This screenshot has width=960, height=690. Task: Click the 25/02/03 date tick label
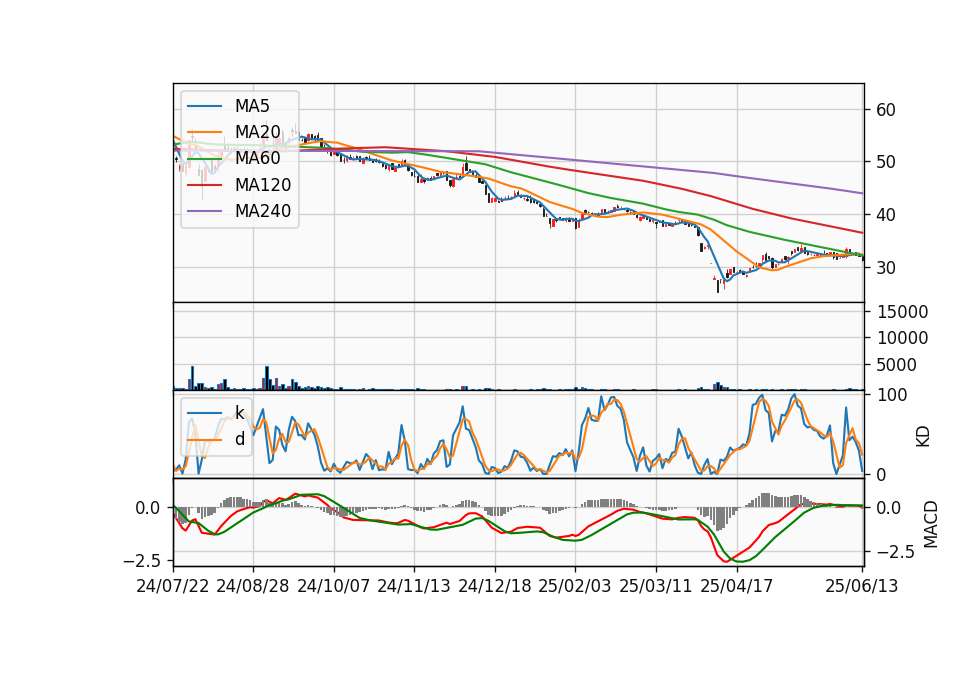(x=575, y=586)
